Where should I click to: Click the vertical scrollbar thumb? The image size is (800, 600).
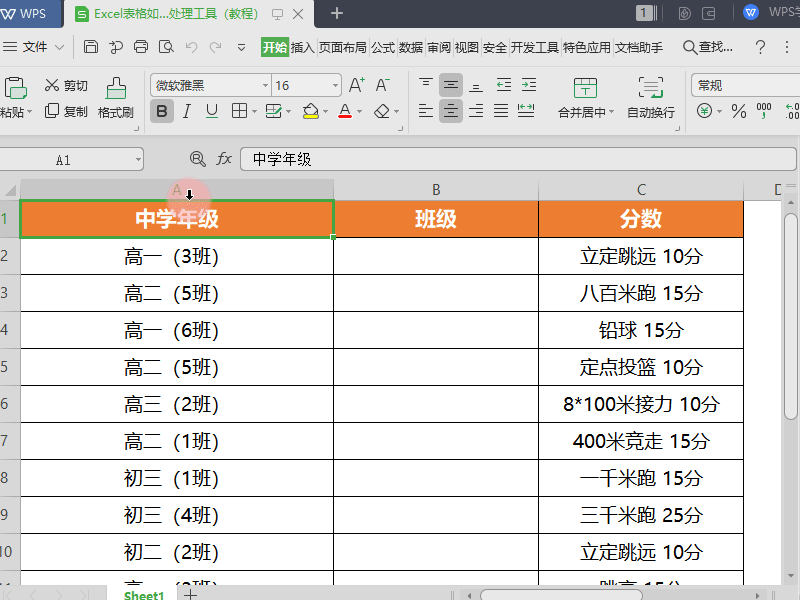(791, 316)
